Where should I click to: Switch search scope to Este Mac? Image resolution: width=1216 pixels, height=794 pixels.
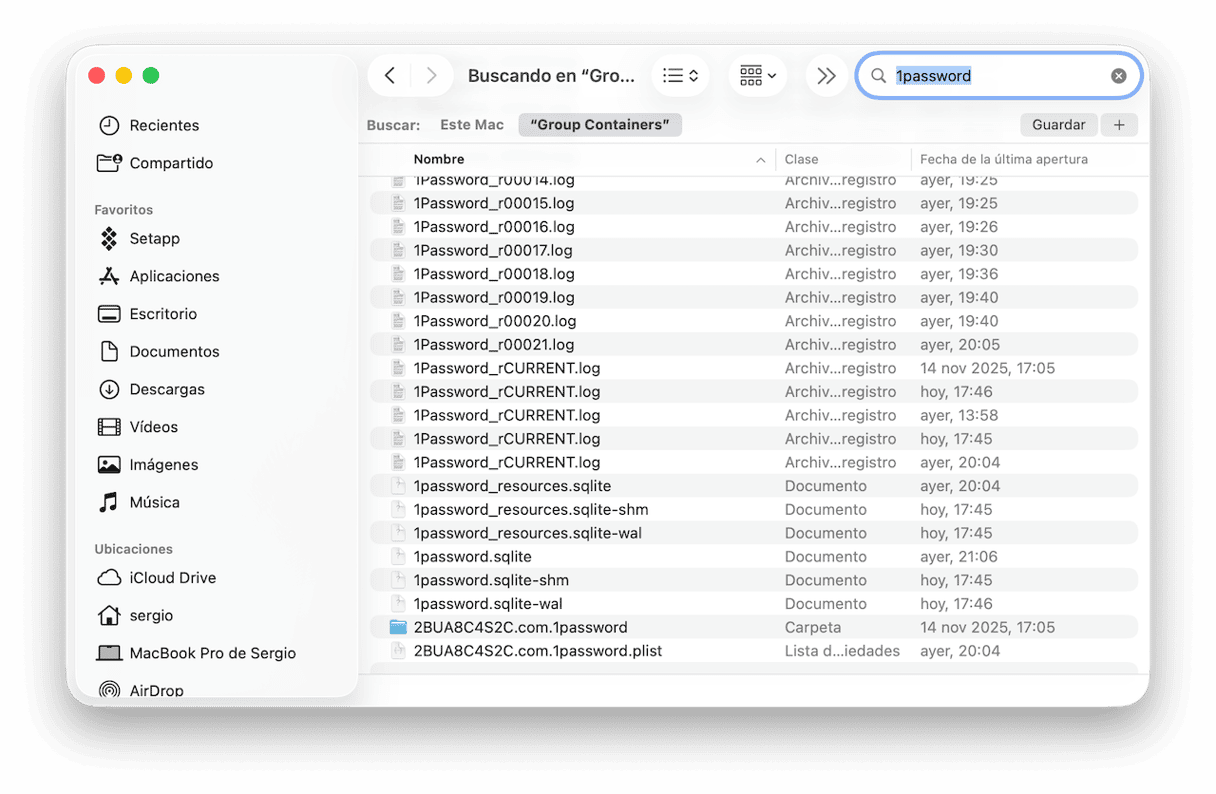tap(472, 125)
